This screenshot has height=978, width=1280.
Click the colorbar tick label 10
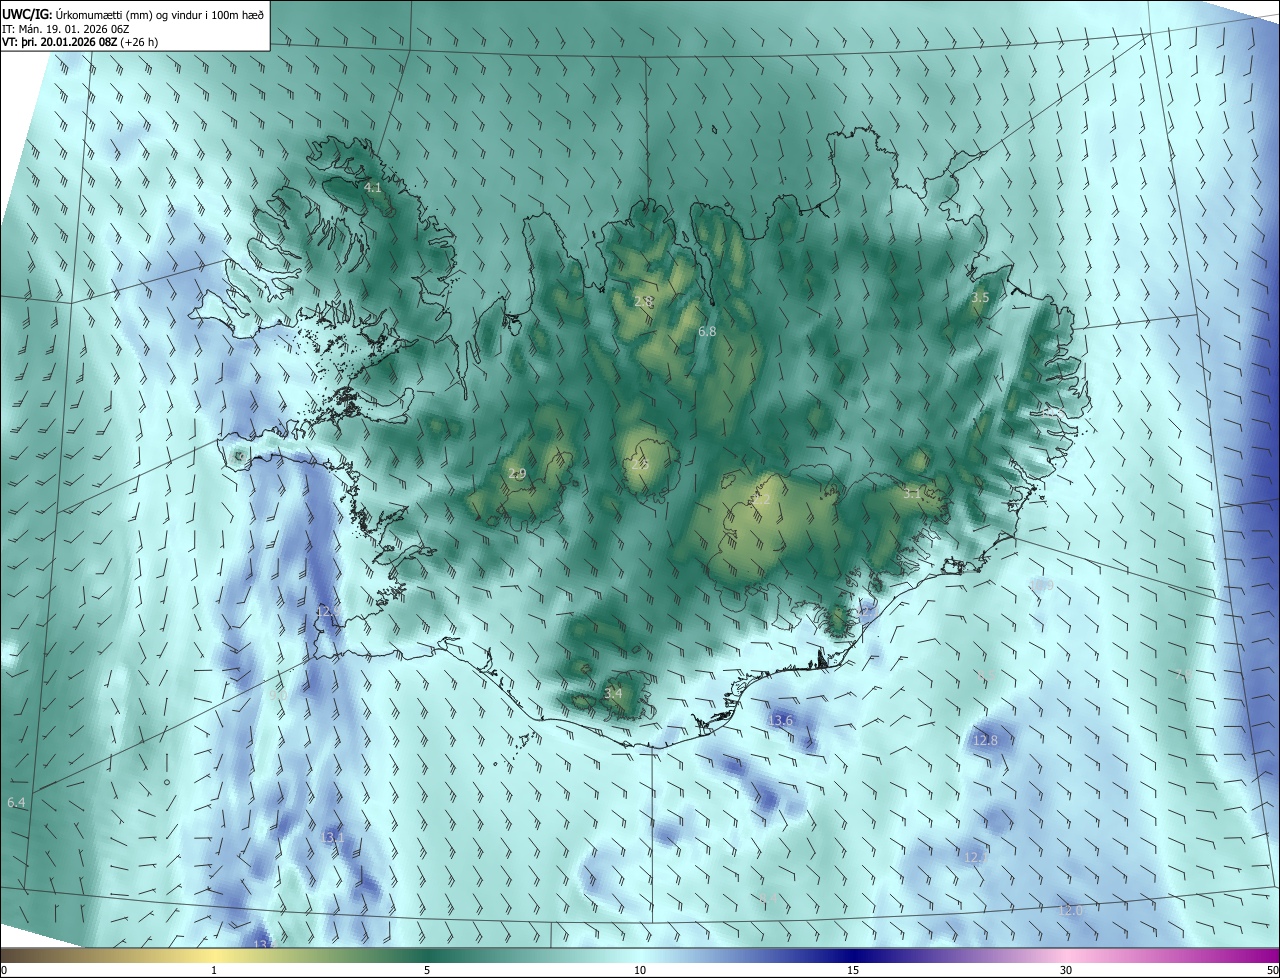640,970
